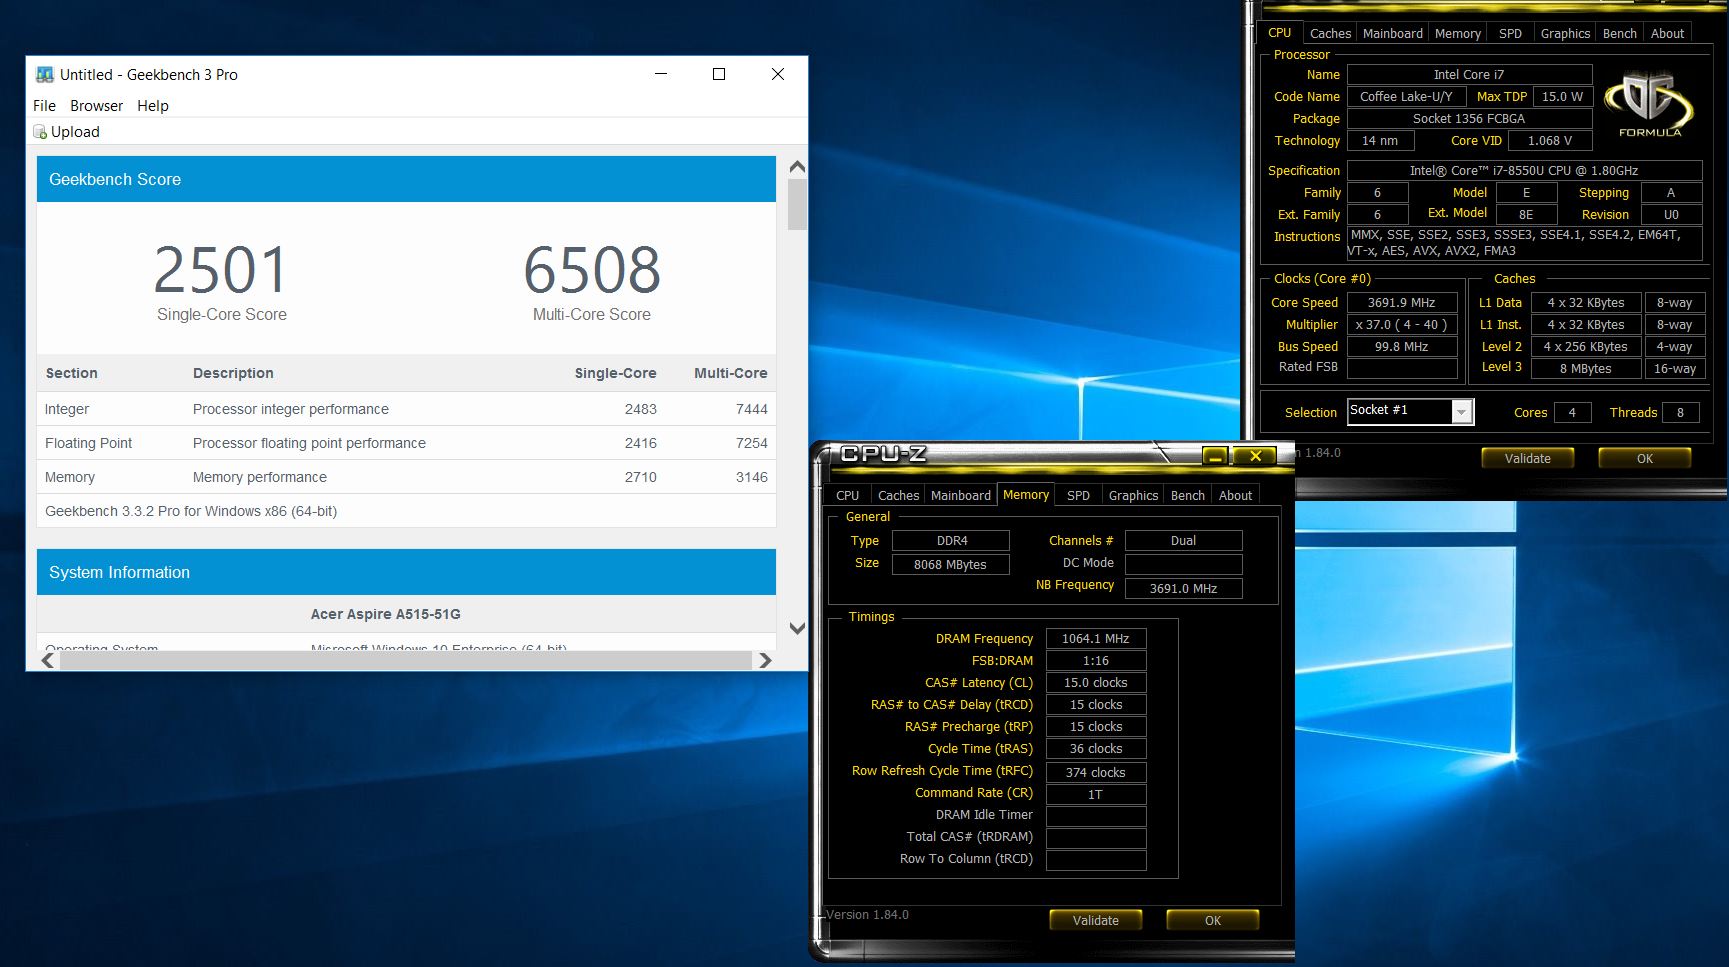The width and height of the screenshot is (1729, 967).
Task: Open About tab in Memory CPU-Z window
Action: [1235, 496]
